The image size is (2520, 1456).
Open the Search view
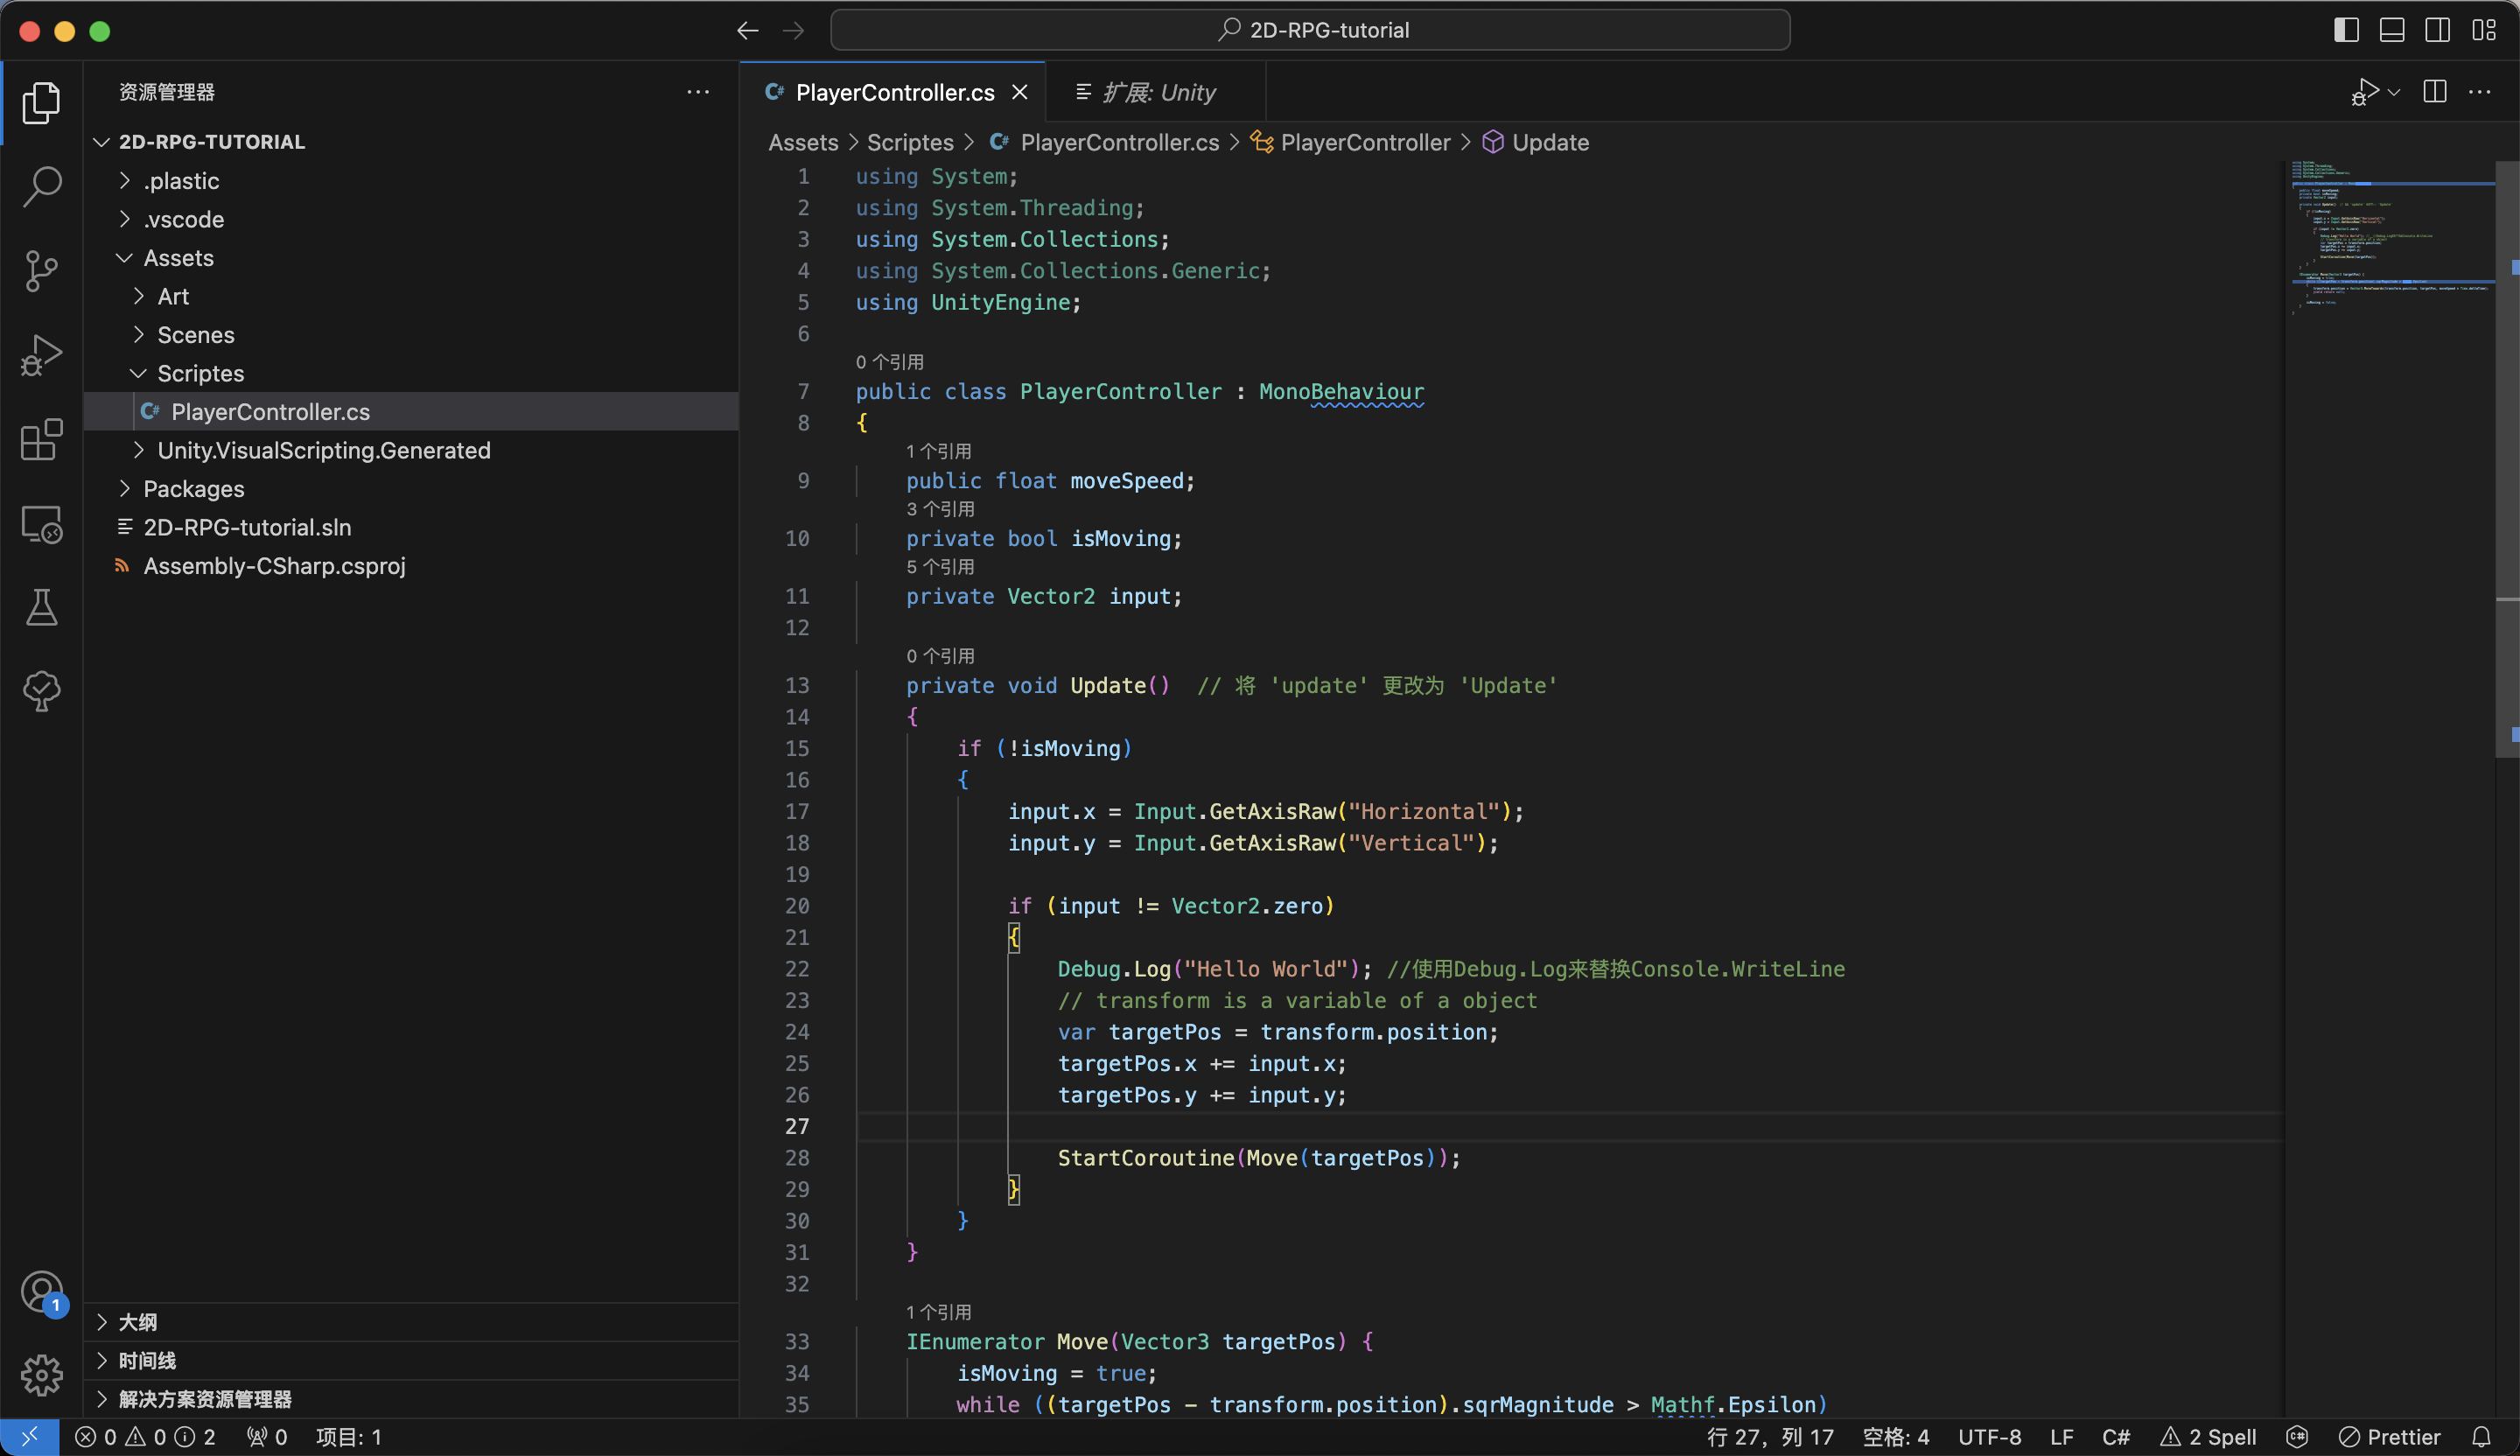42,186
